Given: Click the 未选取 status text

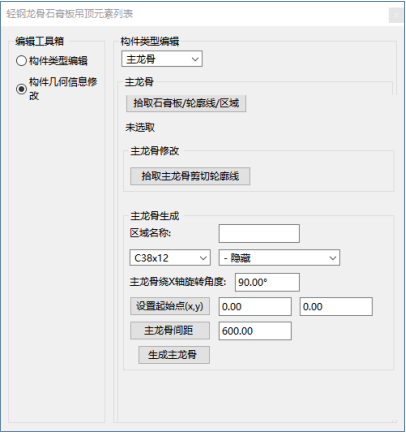Looking at the screenshot, I should pos(140,127).
